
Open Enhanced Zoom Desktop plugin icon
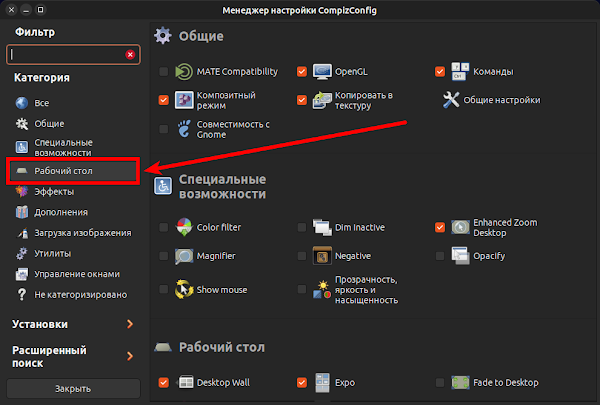[460, 227]
